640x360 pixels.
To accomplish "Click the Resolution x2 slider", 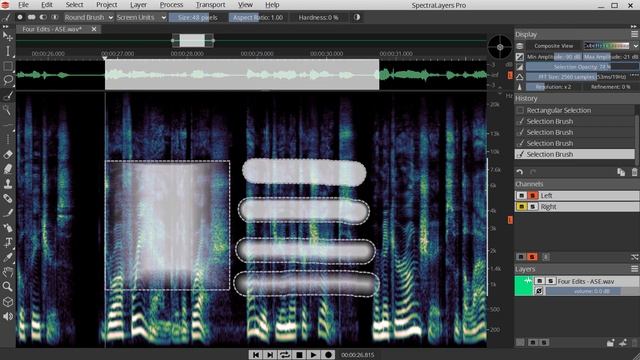I will (553, 87).
